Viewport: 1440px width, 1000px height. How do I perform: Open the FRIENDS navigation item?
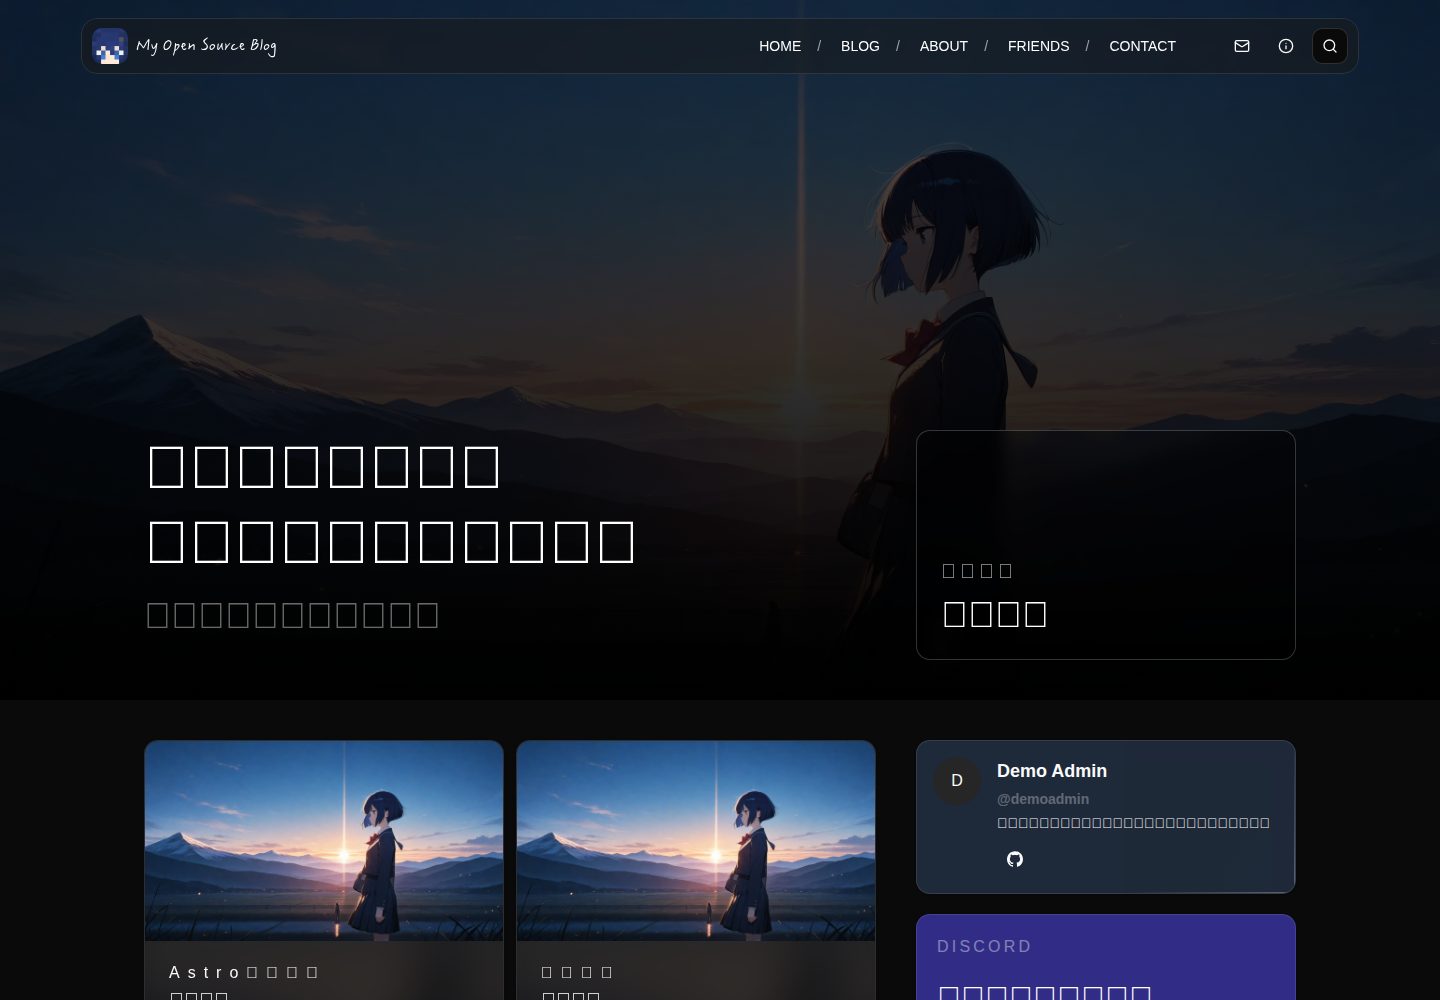point(1038,46)
